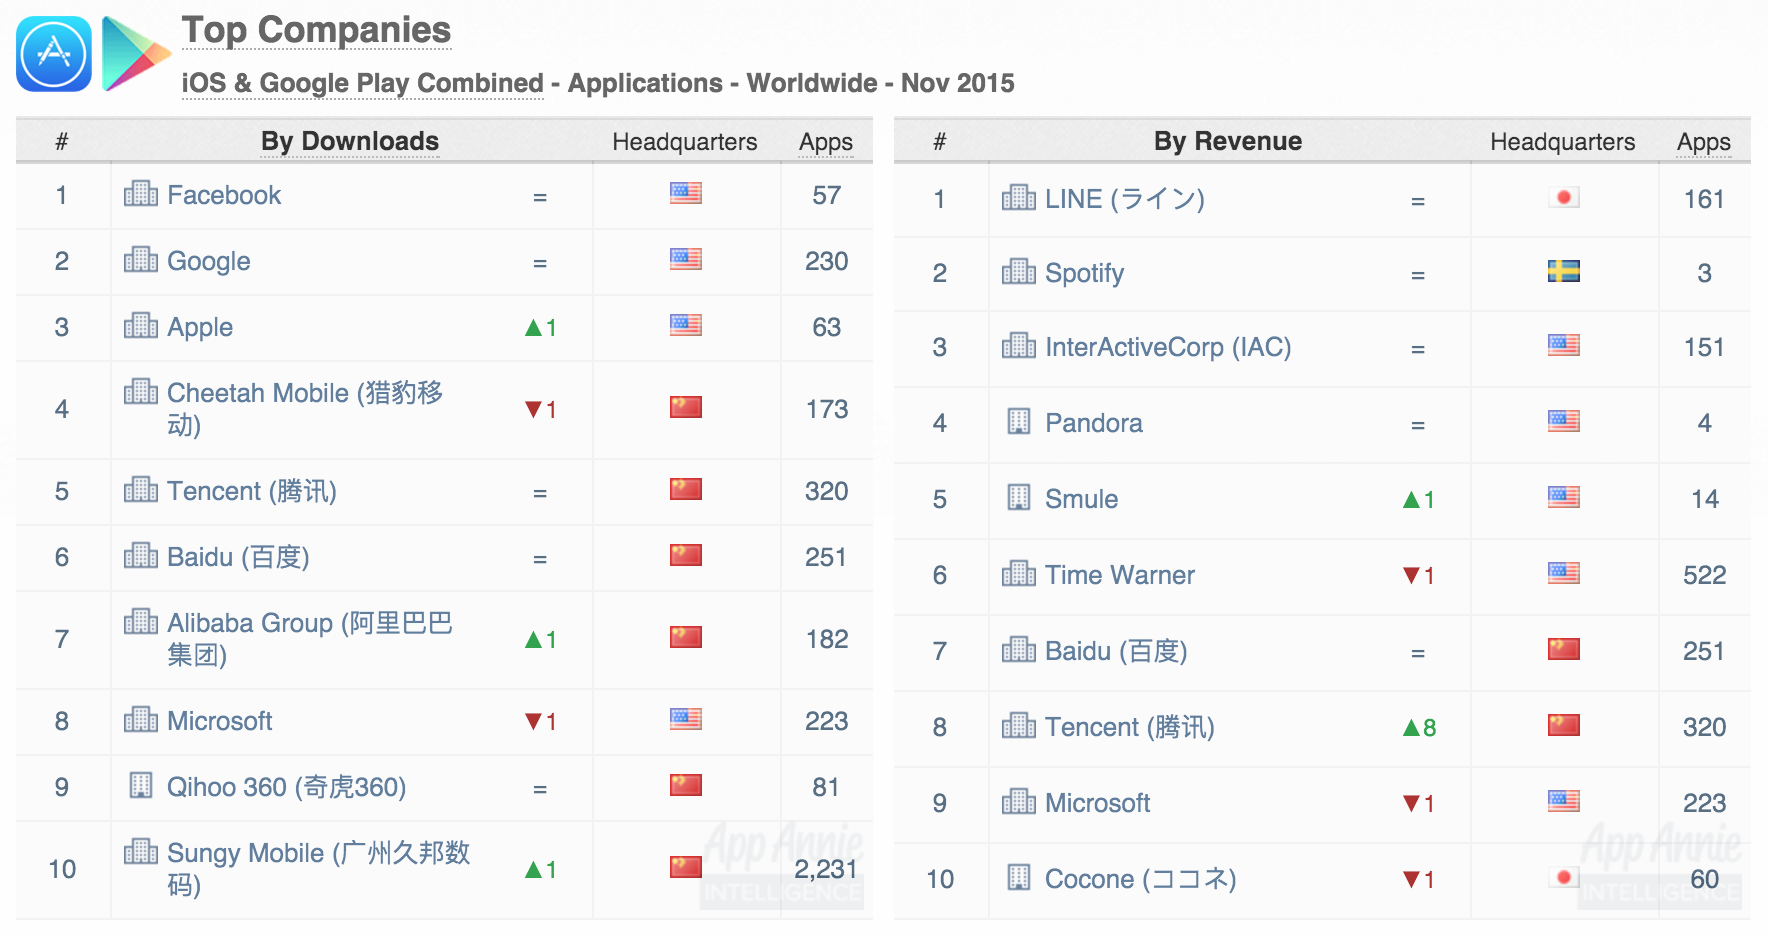
Task: Click the building icon beside Spotify
Action: point(1019,271)
